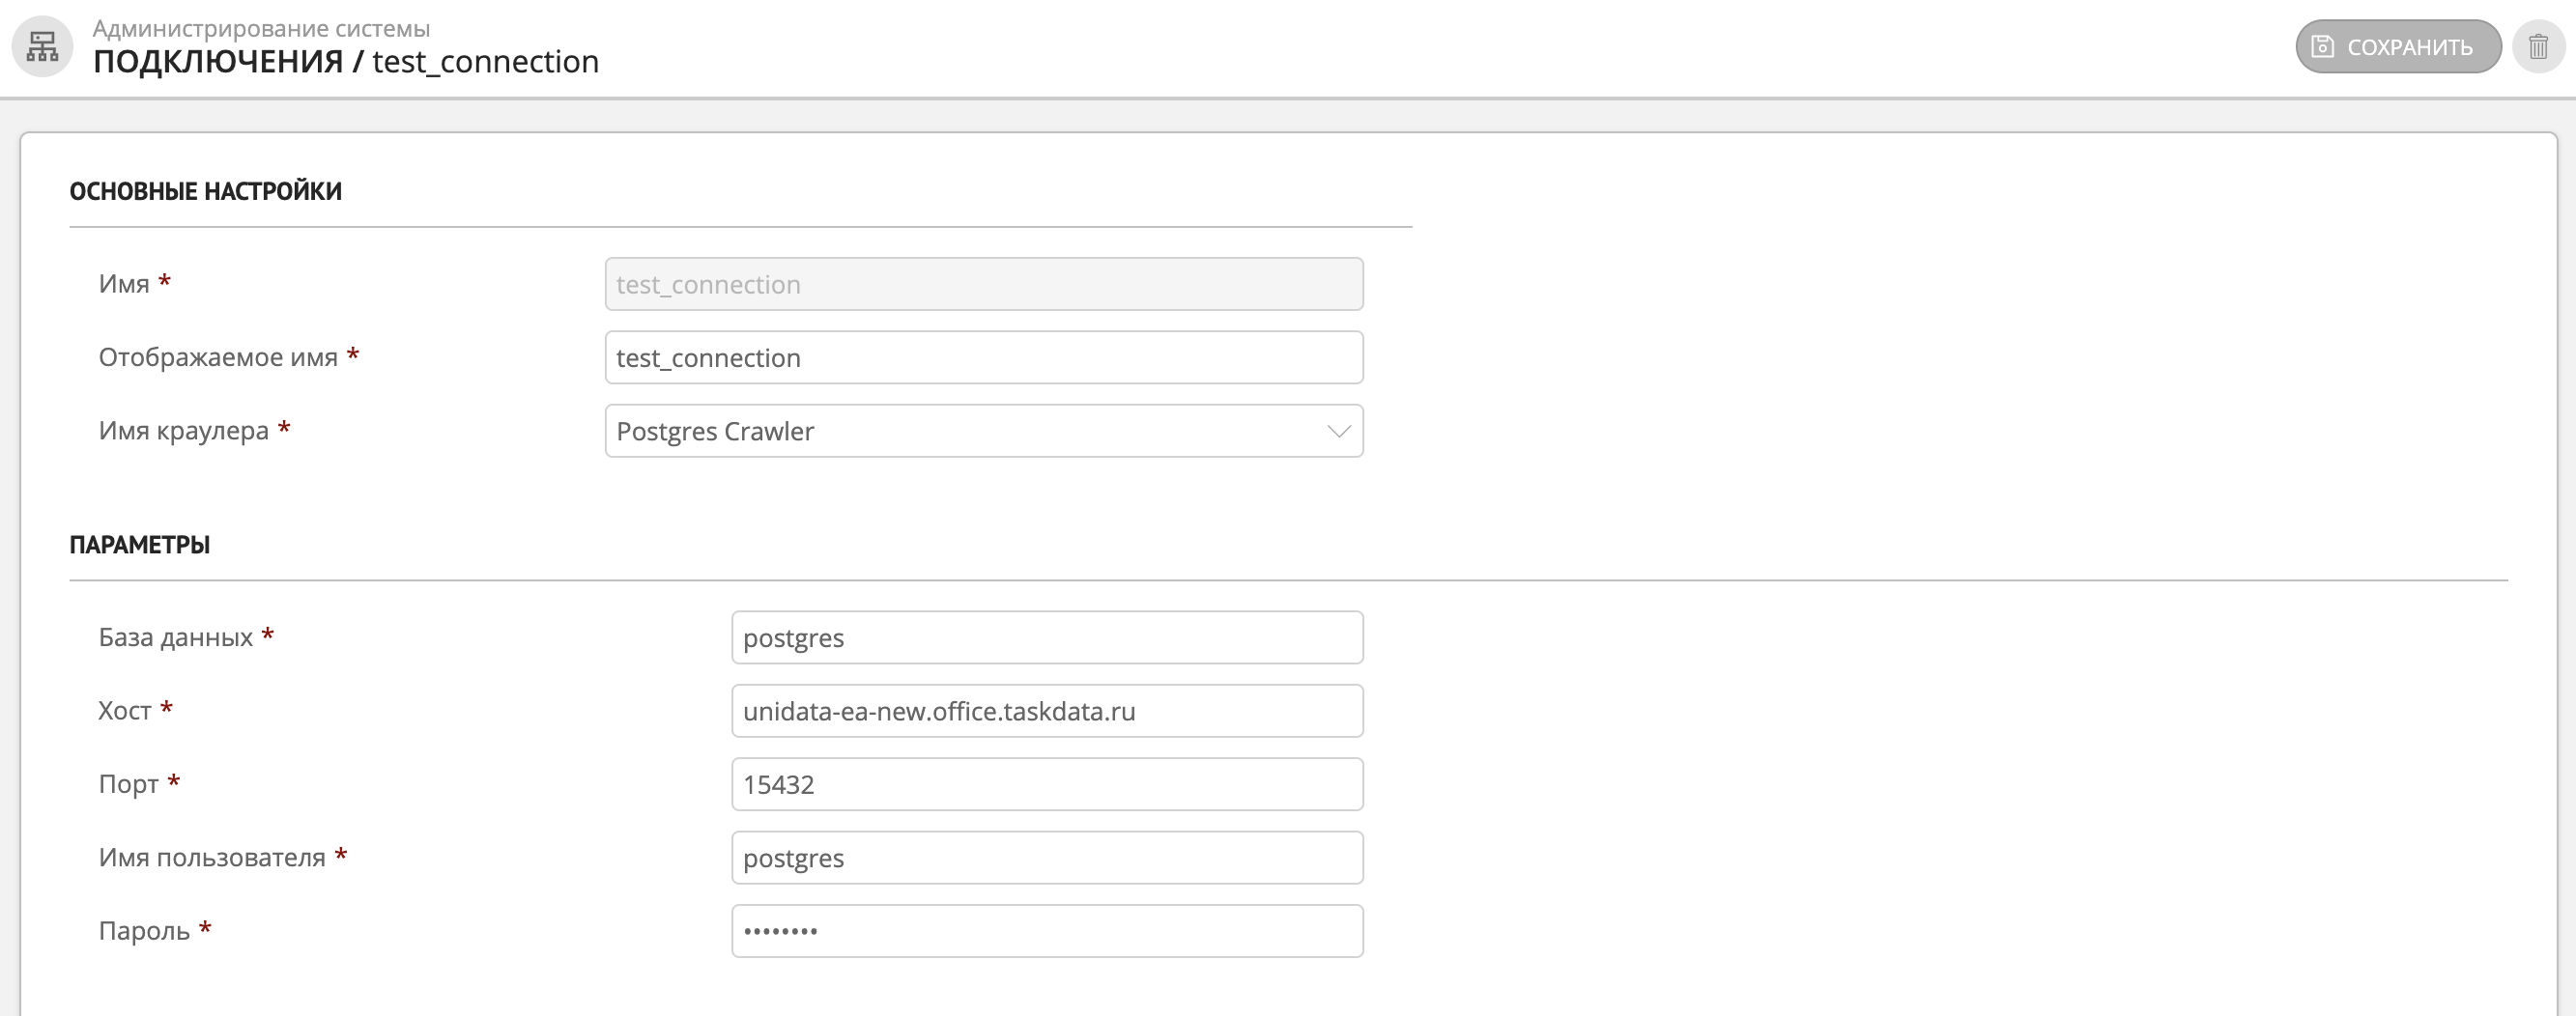Focus the Отображаемое имя text field
This screenshot has width=2576, height=1016.
click(983, 358)
